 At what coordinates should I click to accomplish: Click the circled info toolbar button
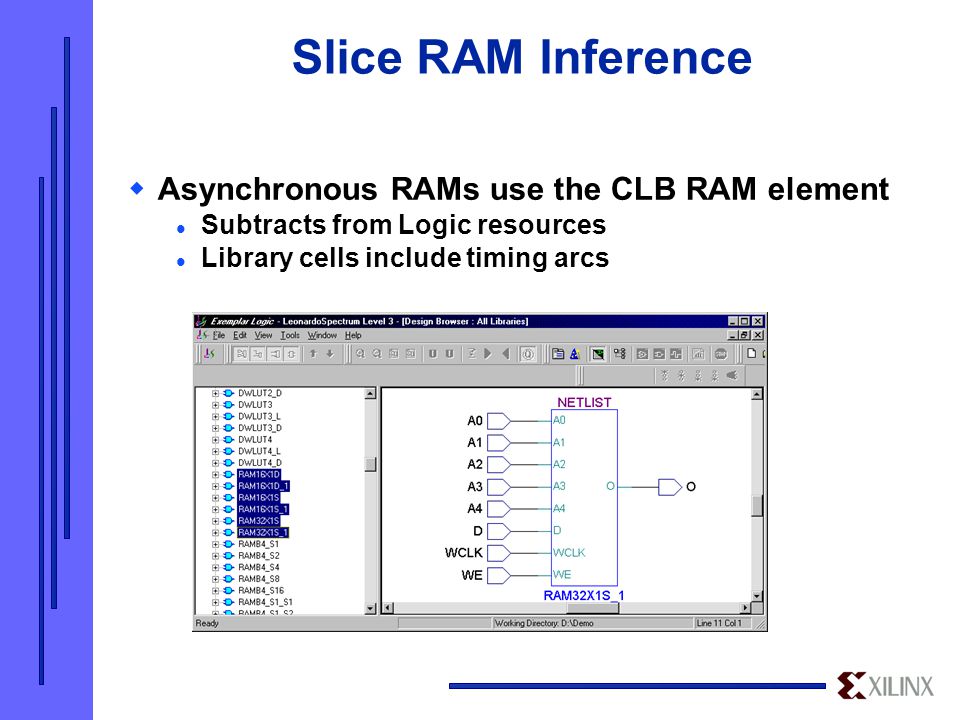(x=528, y=354)
